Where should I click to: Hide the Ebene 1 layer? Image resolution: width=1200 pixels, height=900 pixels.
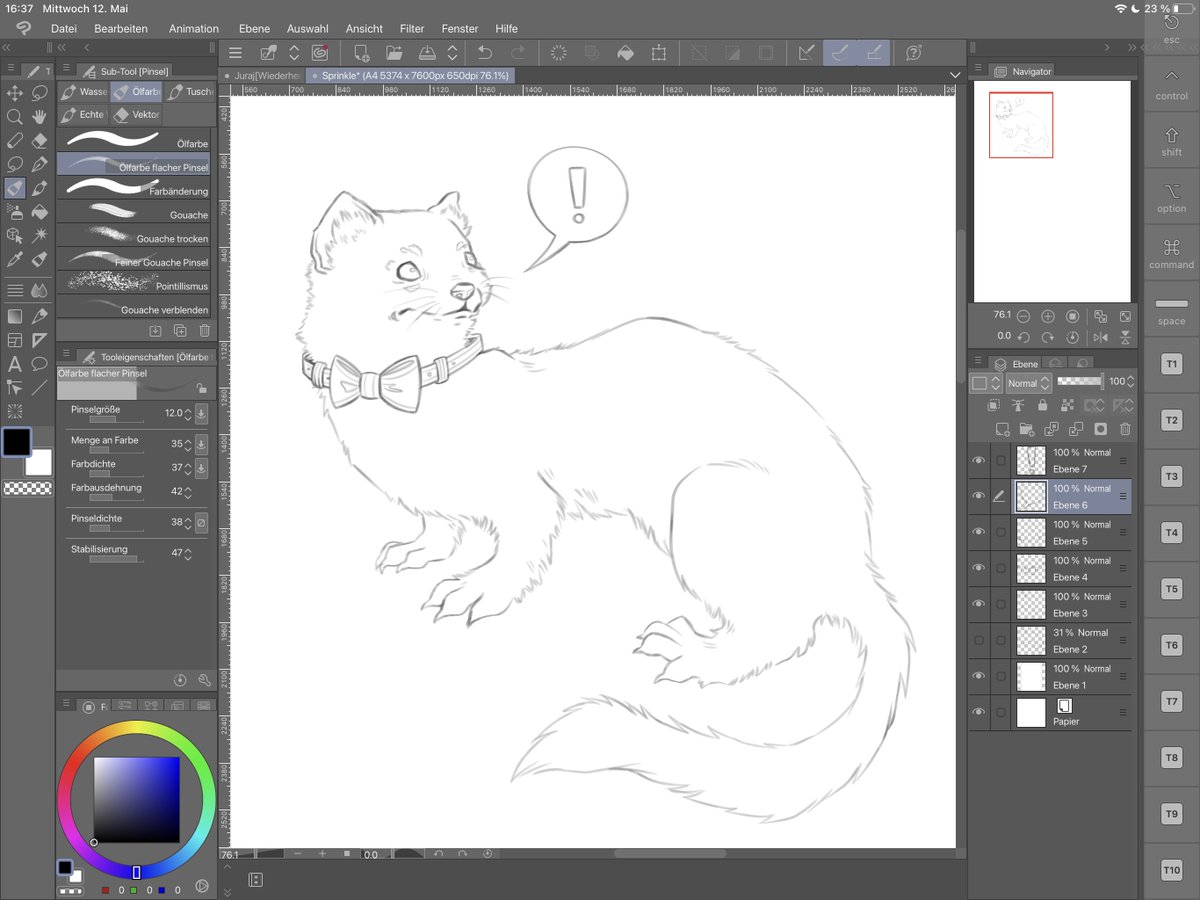coord(978,677)
